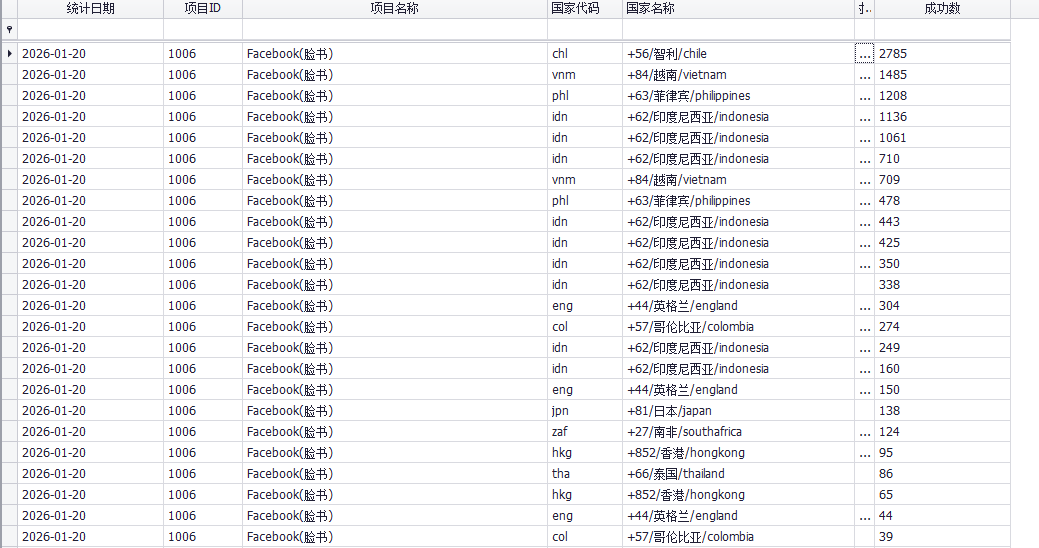Open the ellipsis button in the 710 row
Screen dimensions: 1039x548
coord(865,158)
